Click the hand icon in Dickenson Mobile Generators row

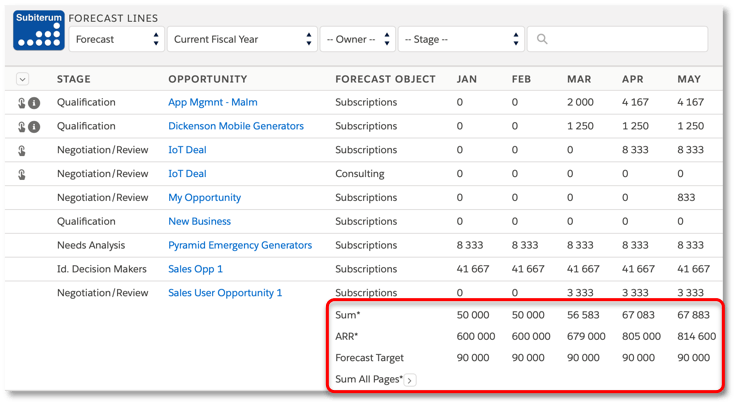22,127
